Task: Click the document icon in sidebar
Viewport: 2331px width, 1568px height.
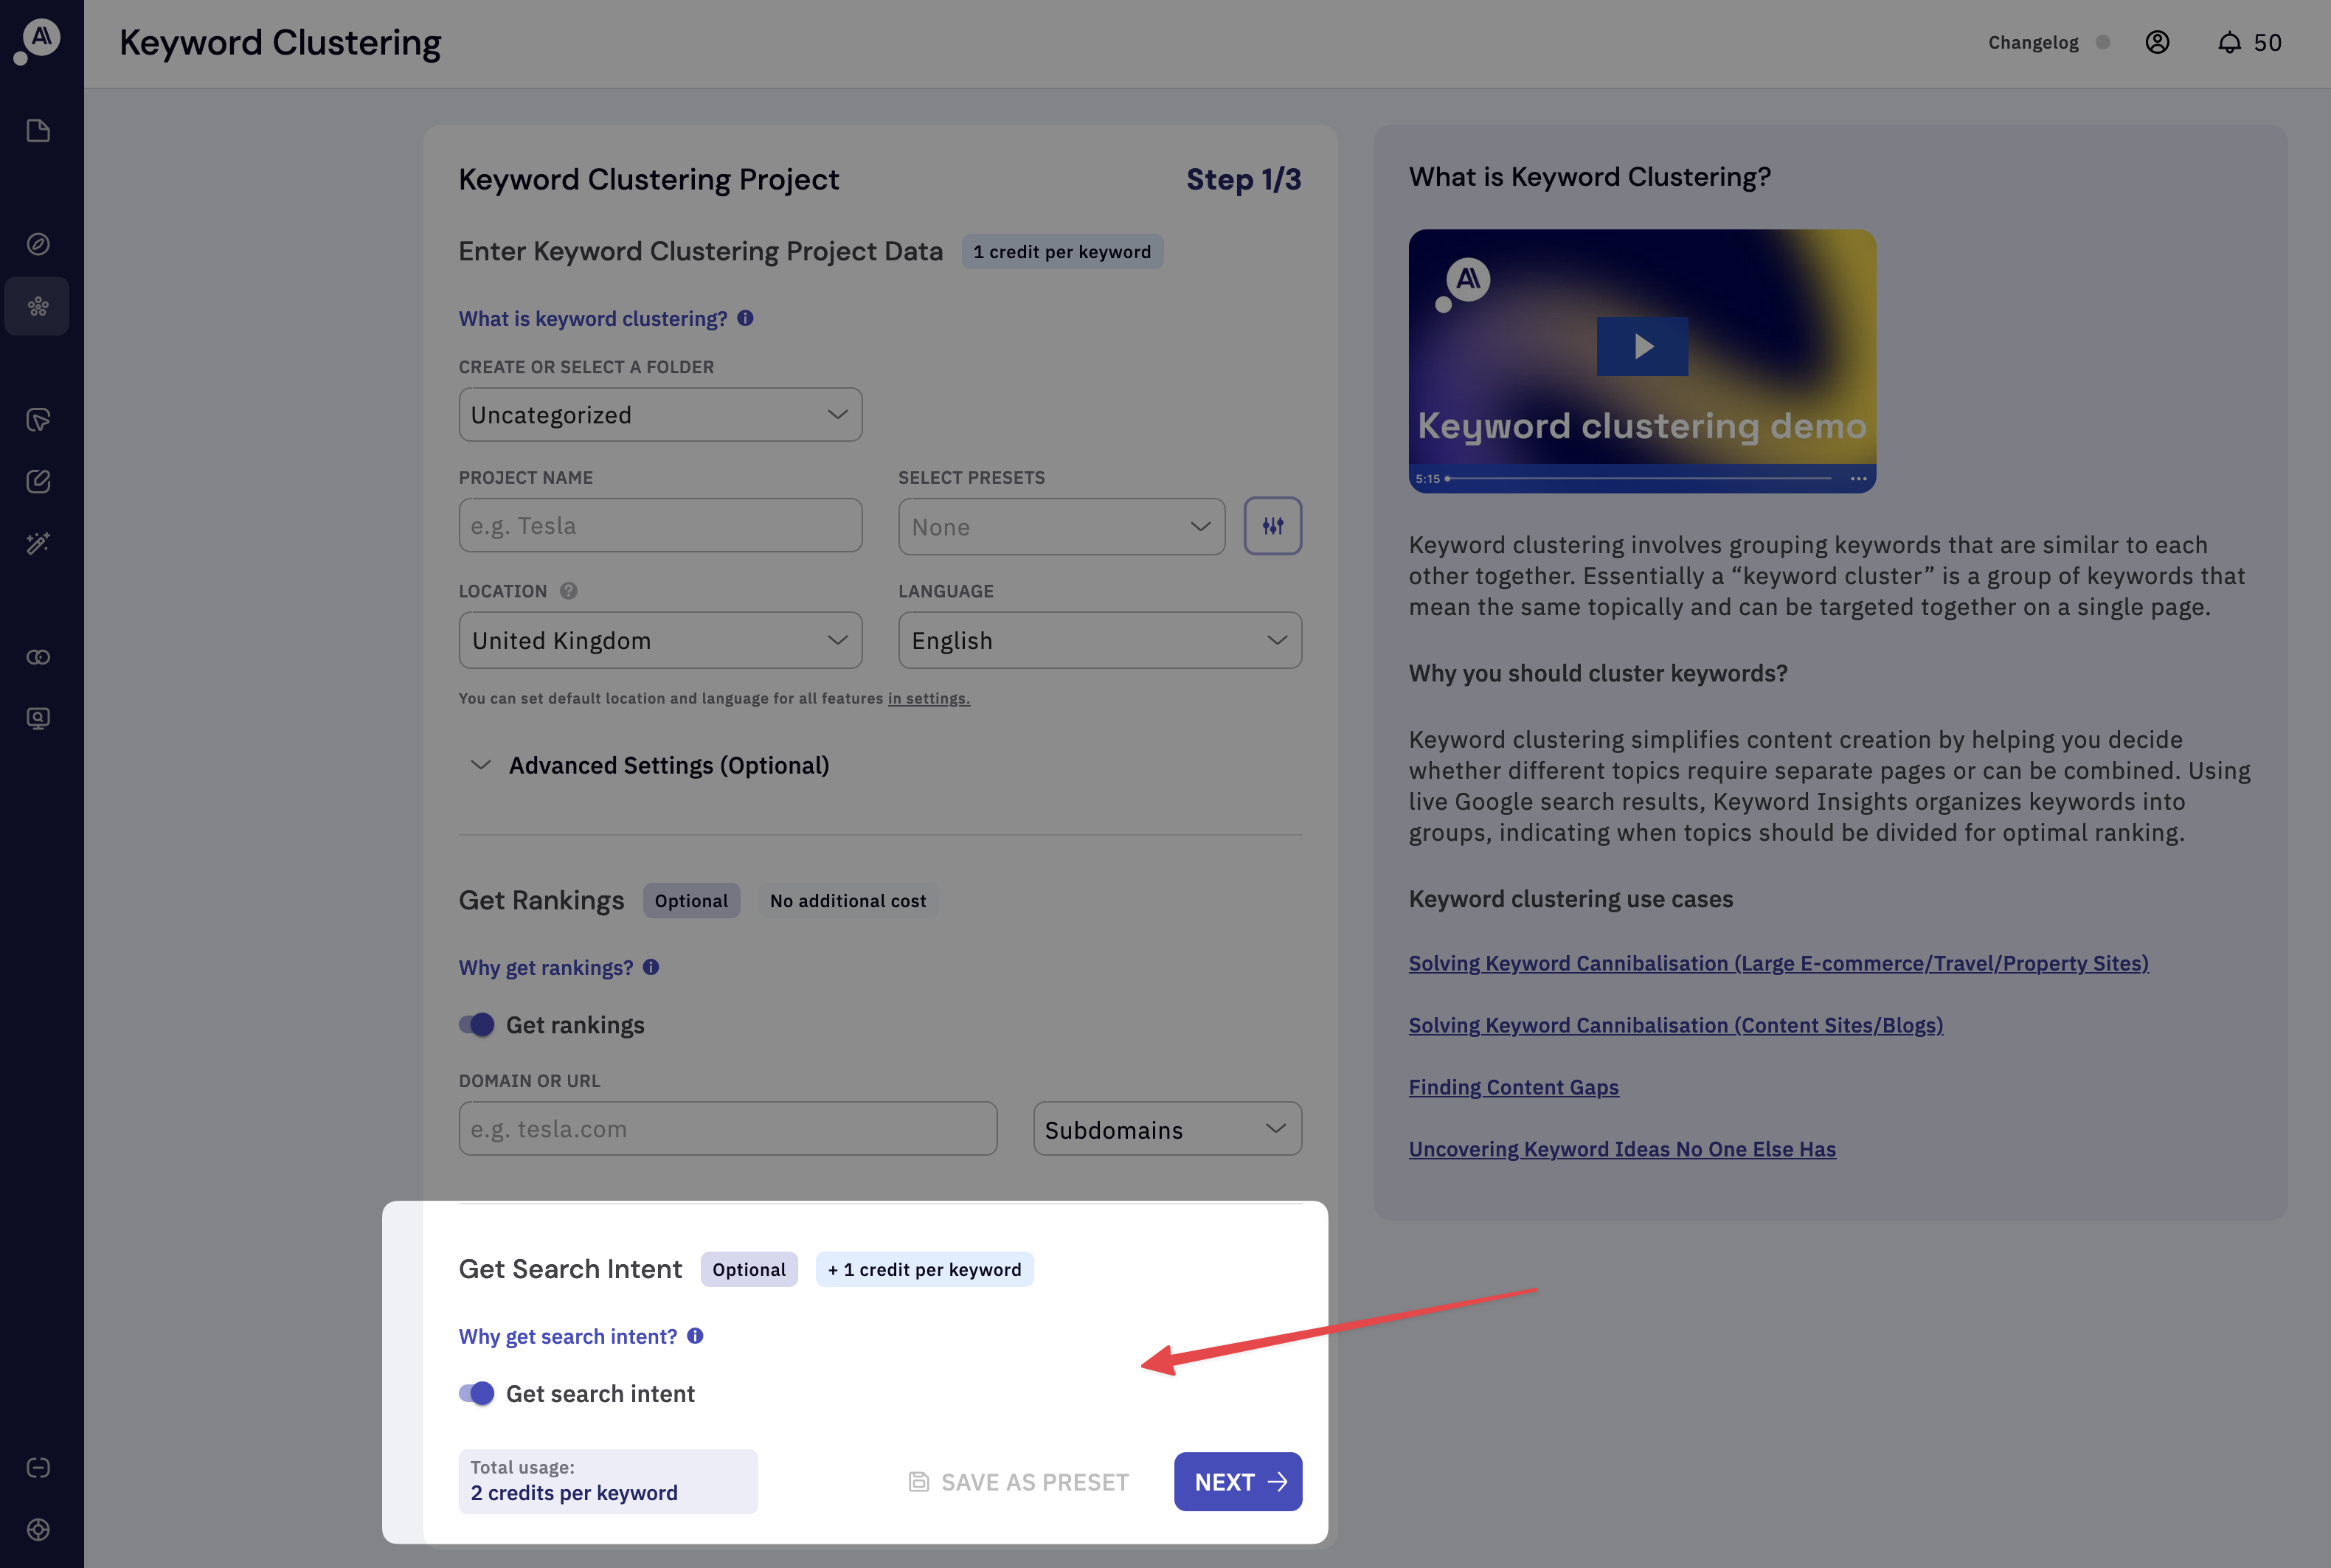Action: click(38, 131)
